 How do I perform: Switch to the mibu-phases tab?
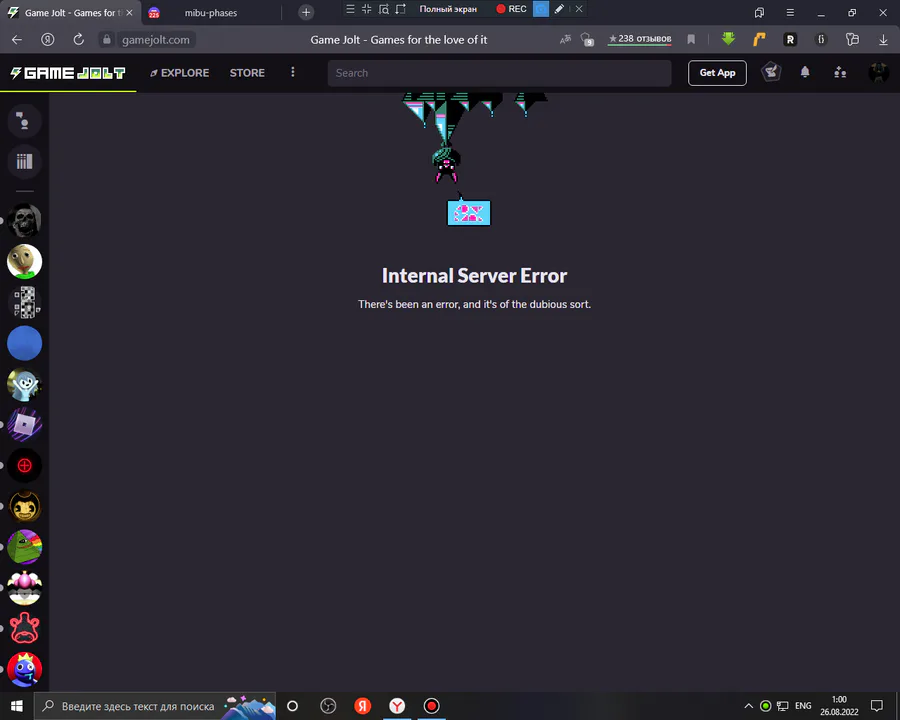click(210, 13)
